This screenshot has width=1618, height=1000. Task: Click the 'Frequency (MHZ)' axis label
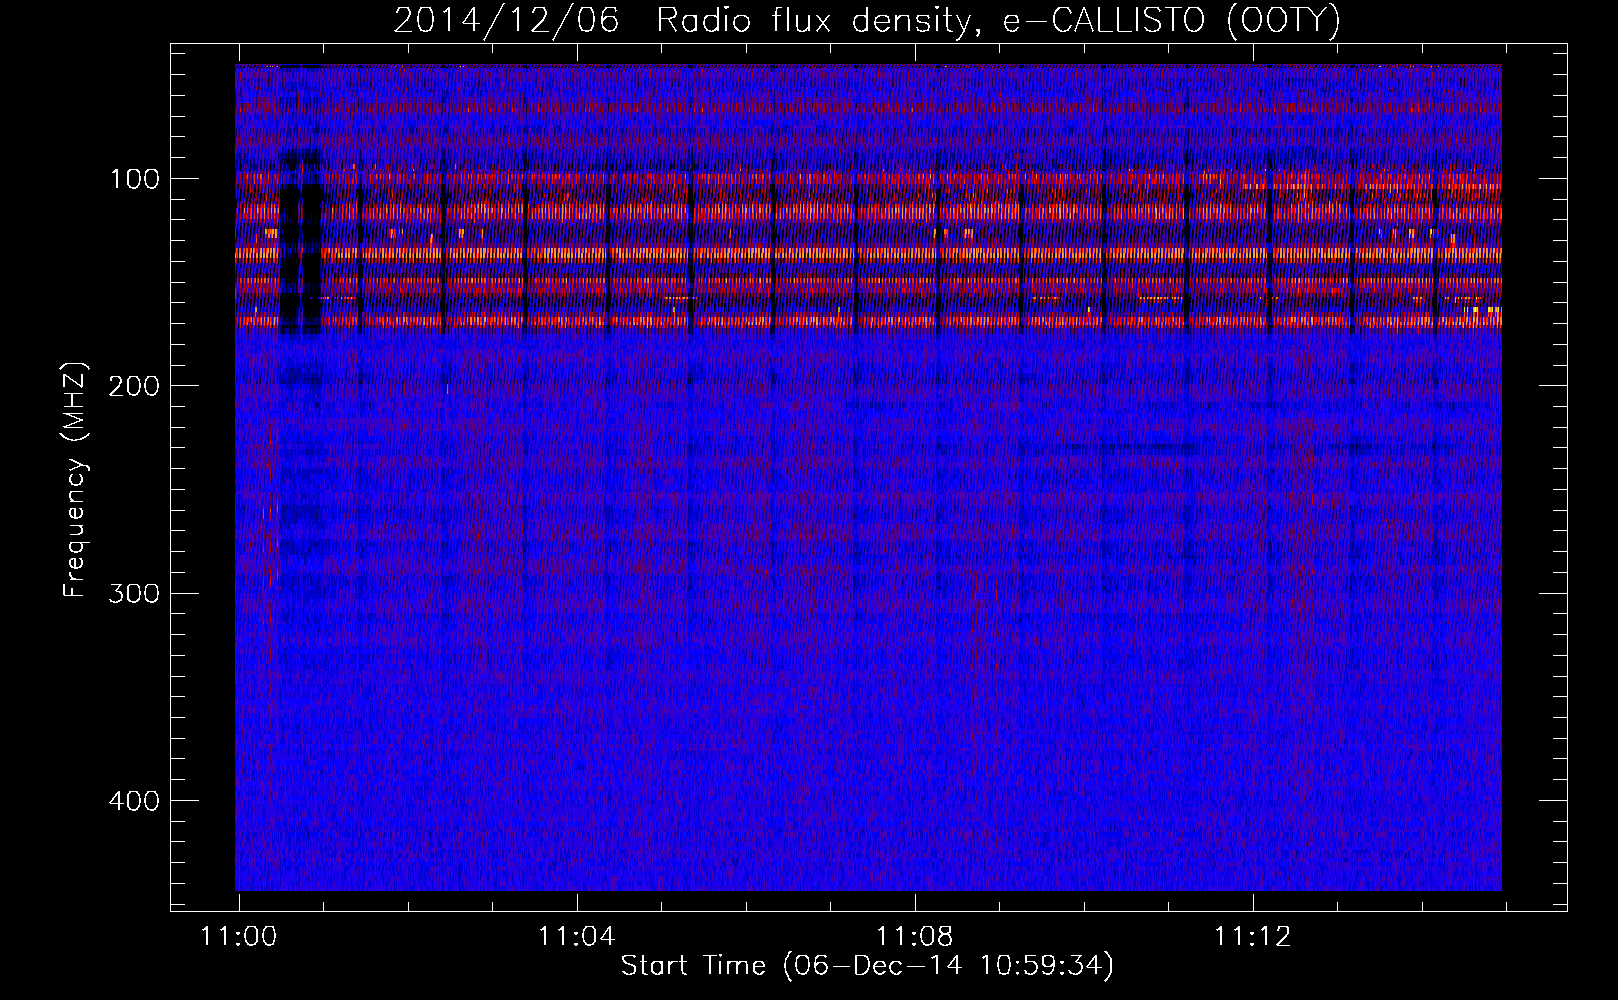coord(75,480)
